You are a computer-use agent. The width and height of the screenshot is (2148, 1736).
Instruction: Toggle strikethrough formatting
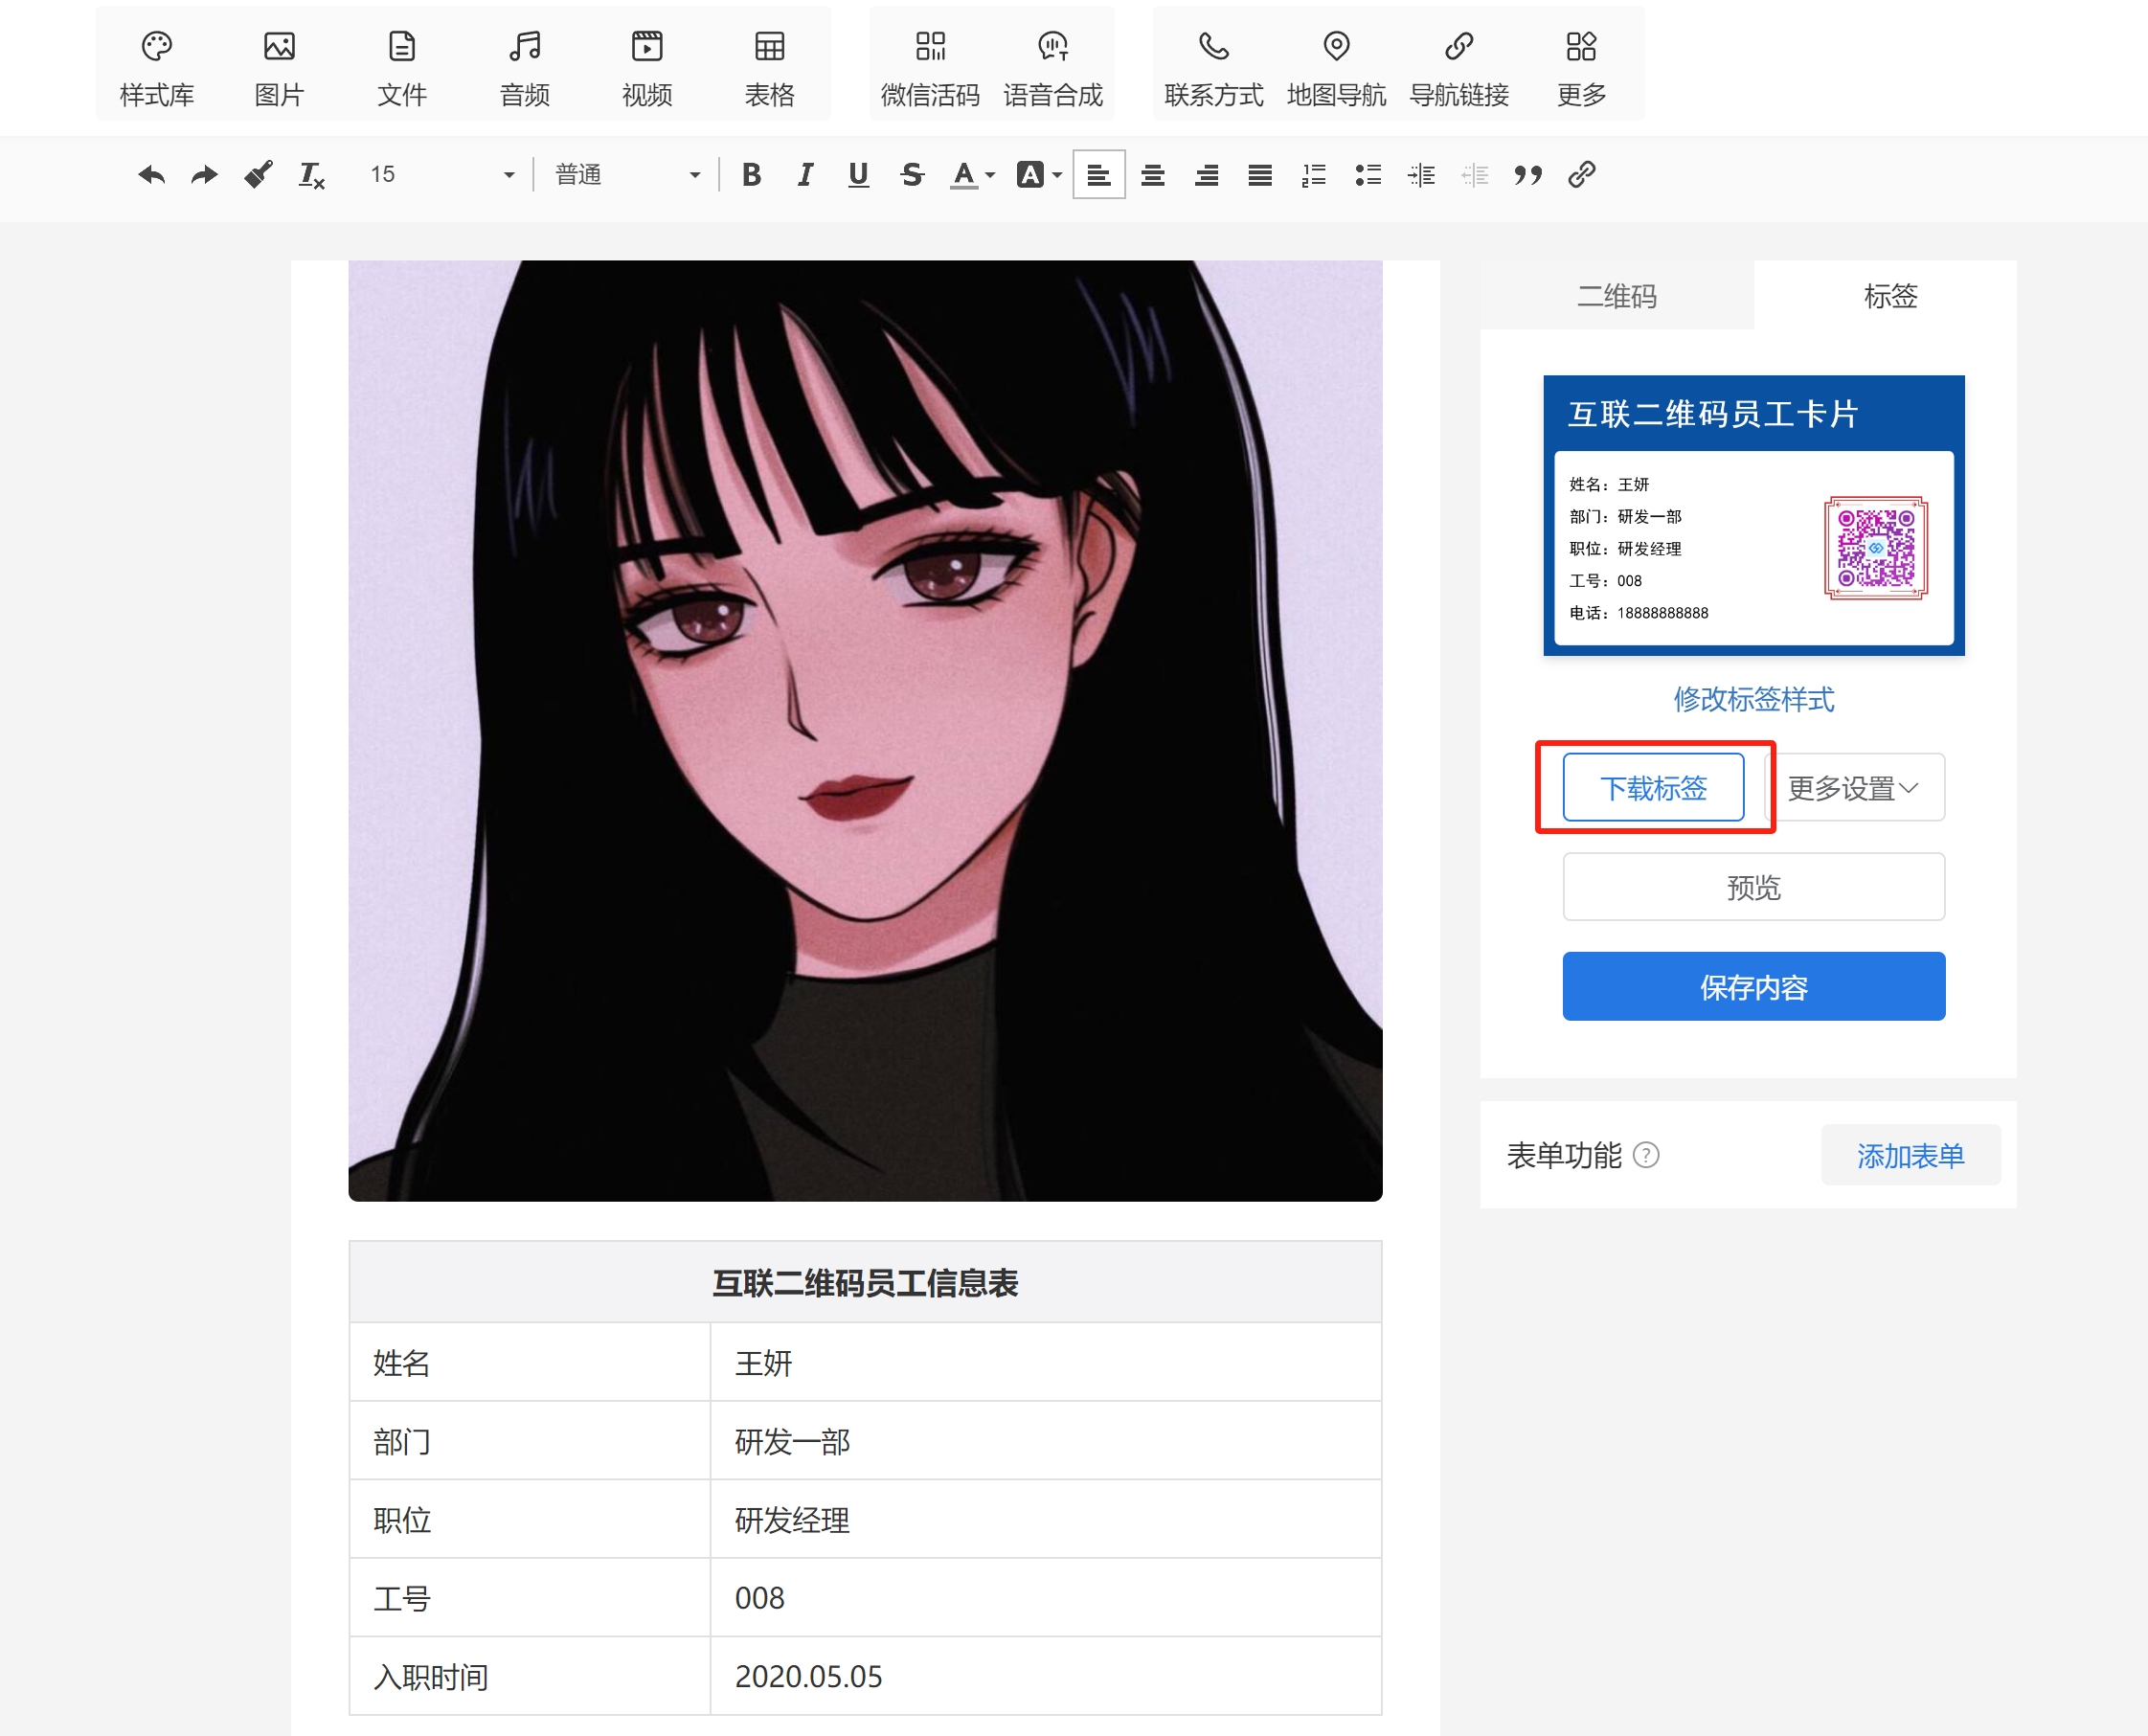click(912, 175)
